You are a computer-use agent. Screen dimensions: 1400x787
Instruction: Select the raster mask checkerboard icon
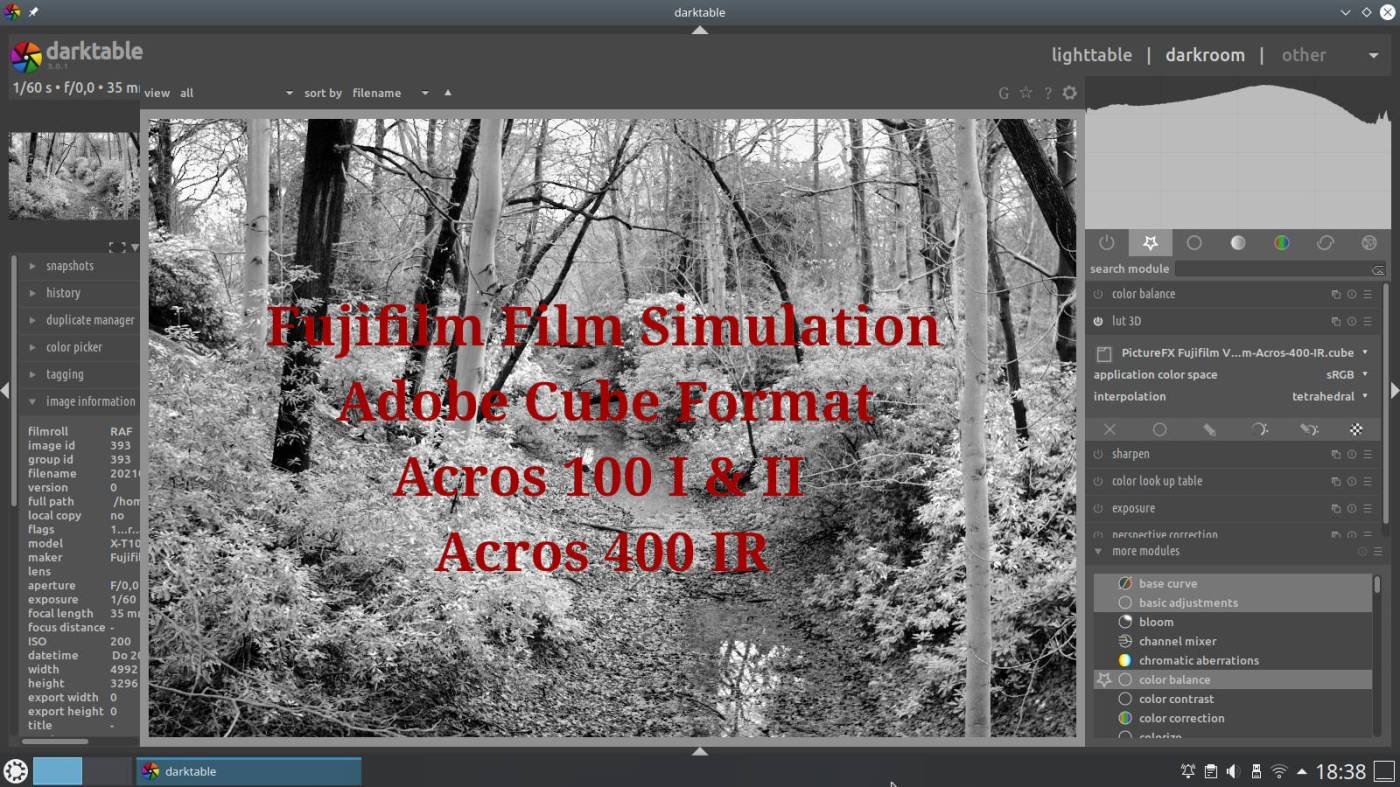coord(1356,429)
